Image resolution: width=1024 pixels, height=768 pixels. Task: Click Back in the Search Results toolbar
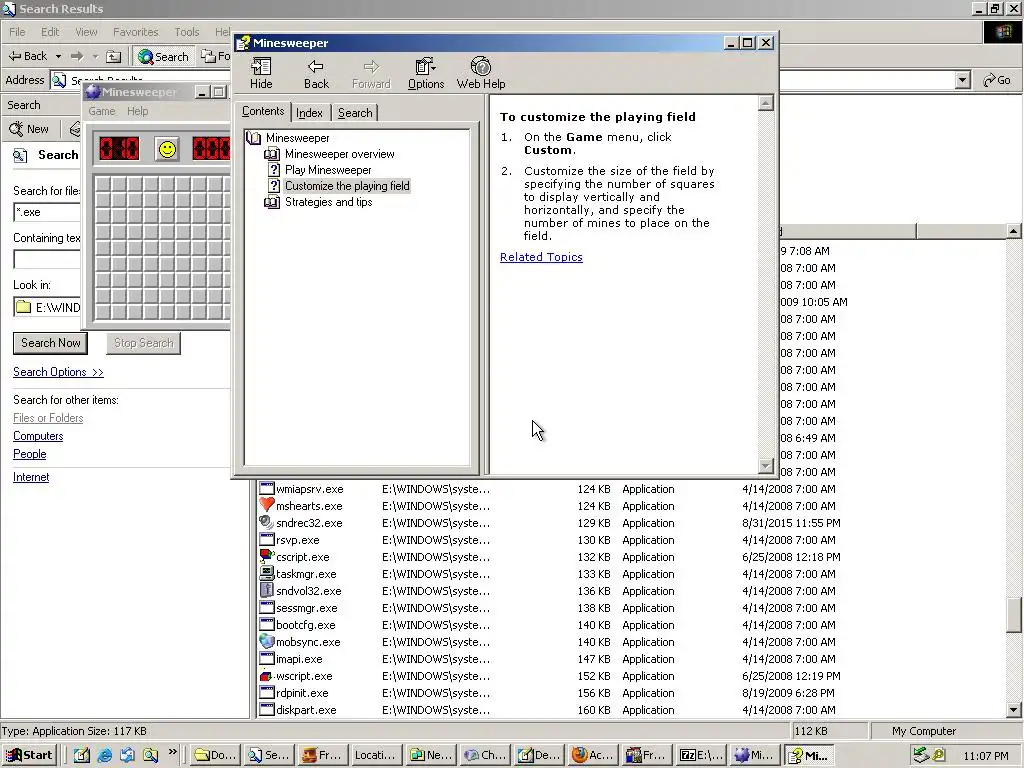point(27,56)
